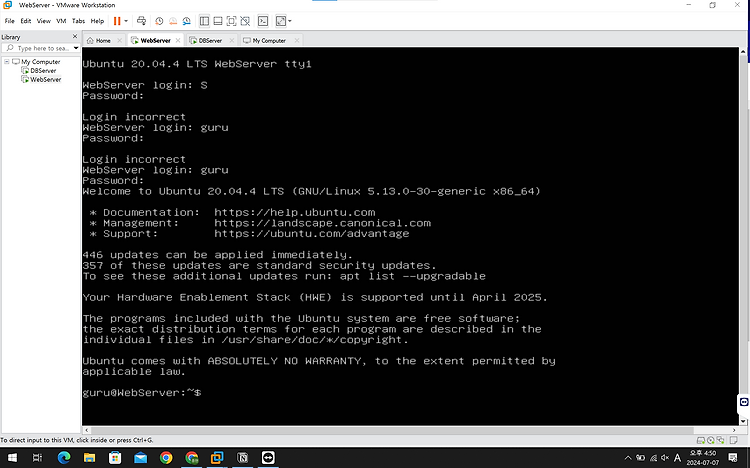Open the power options dropdown arrow
Image resolution: width=750 pixels, height=468 pixels.
click(x=126, y=21)
